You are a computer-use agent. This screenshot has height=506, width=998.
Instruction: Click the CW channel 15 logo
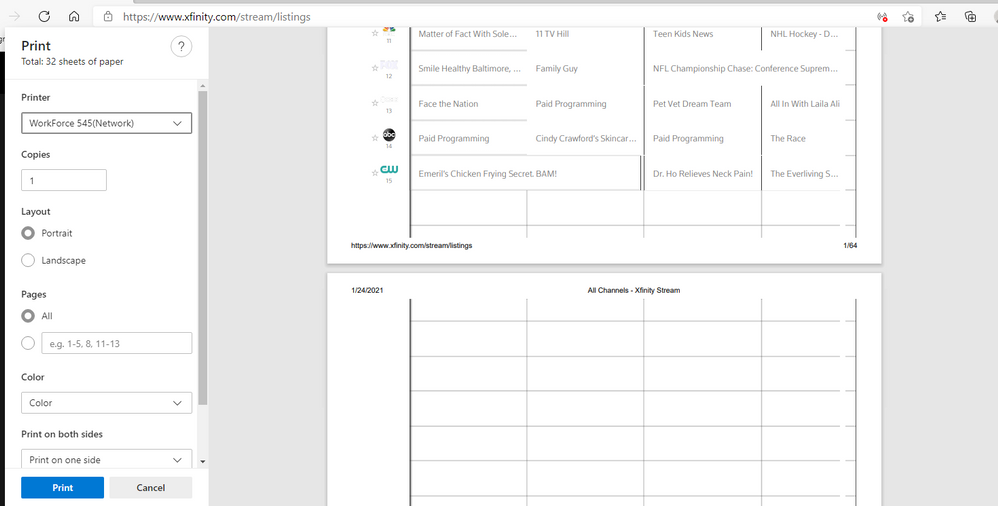[389, 170]
